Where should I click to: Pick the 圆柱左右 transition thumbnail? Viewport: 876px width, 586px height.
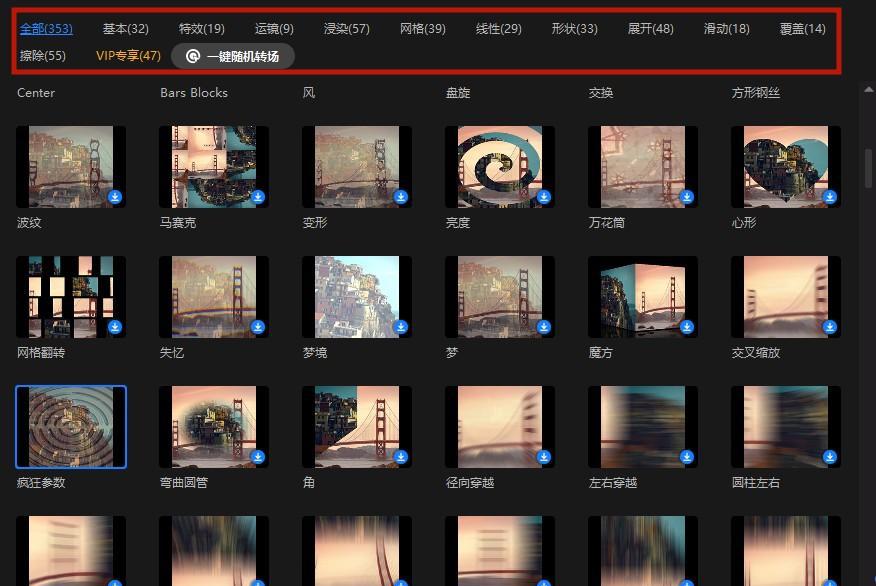pos(786,427)
